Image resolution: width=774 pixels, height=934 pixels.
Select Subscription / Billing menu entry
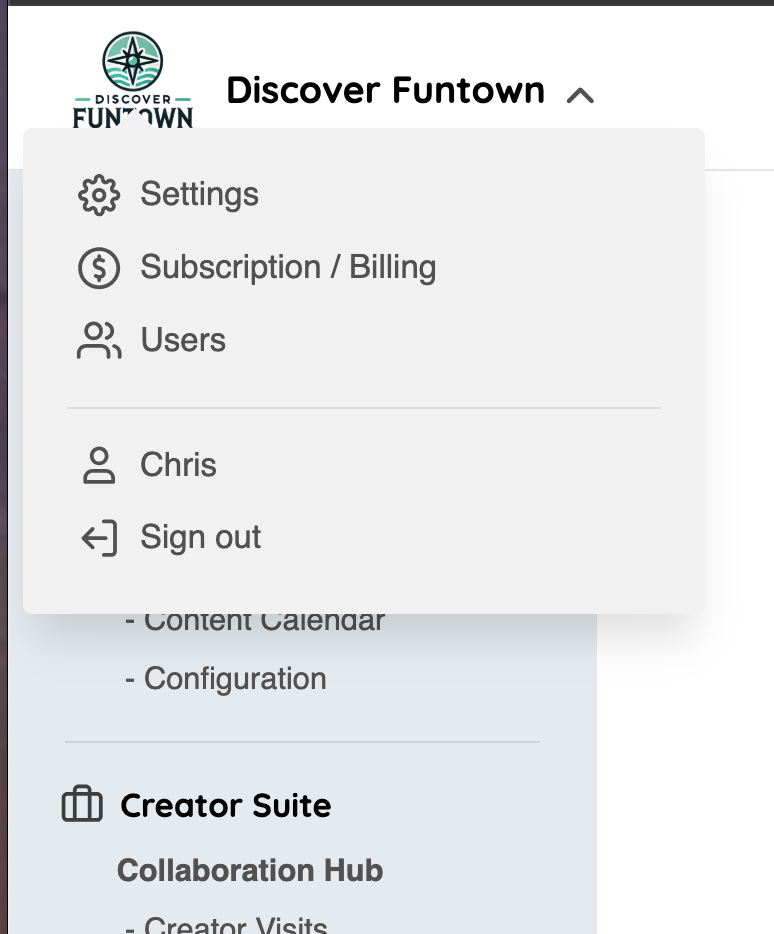coord(288,267)
